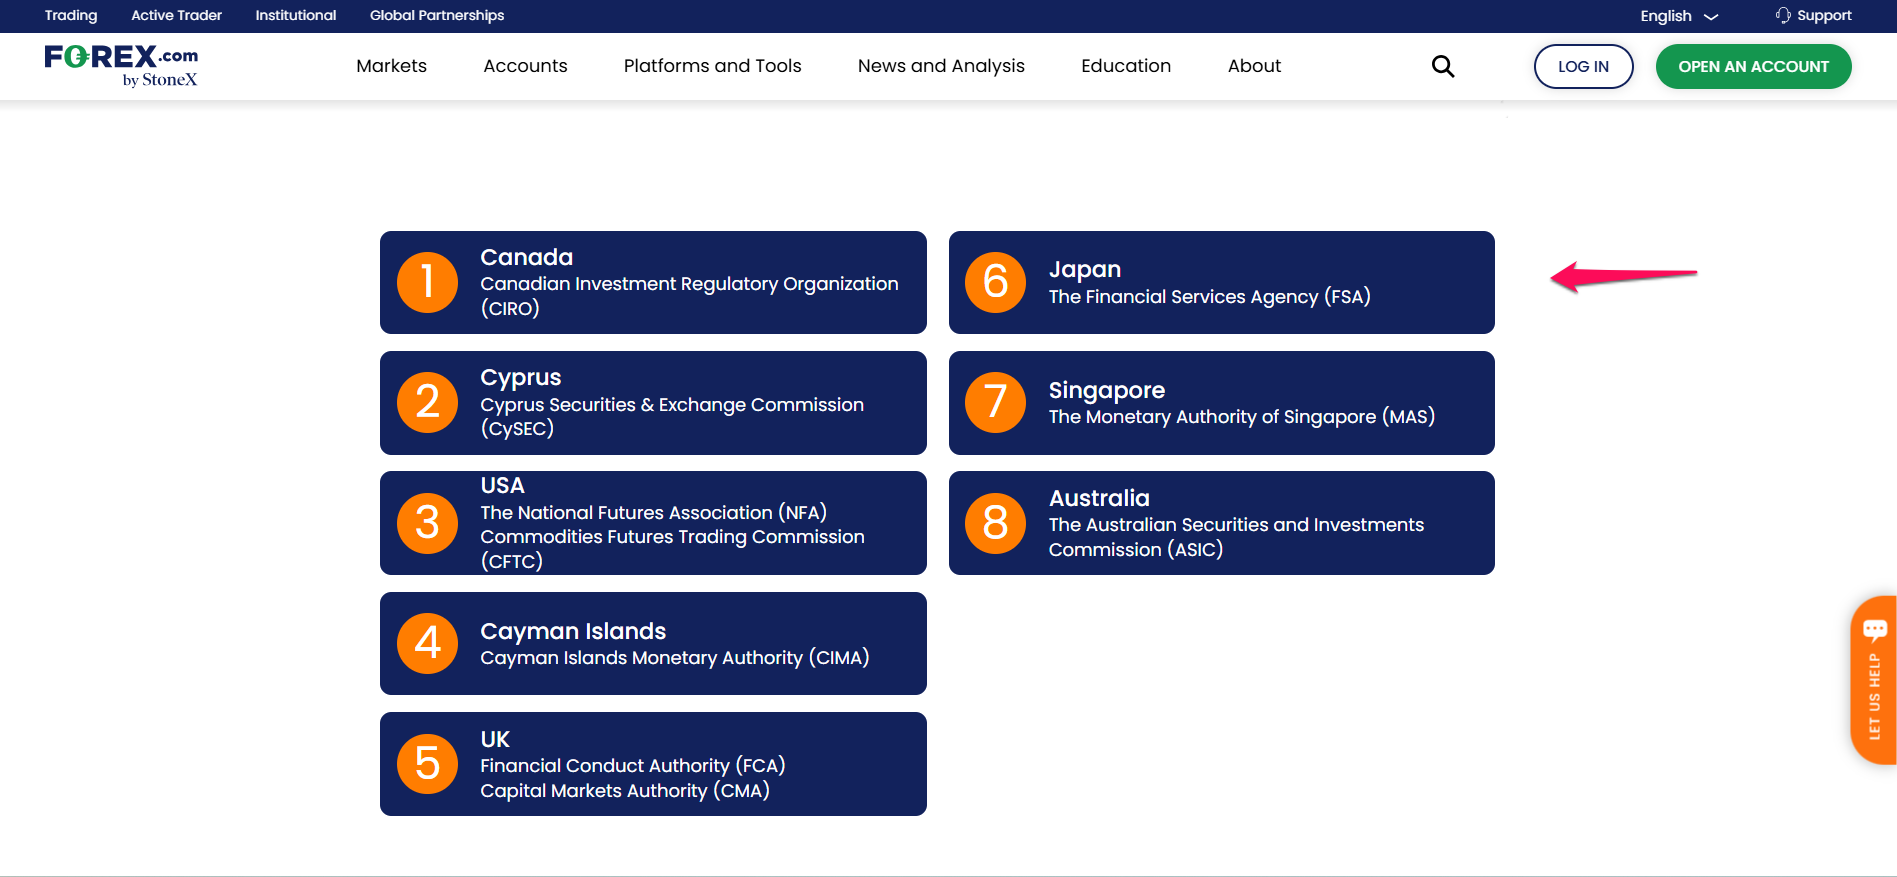The image size is (1897, 877).
Task: Open the News and Analysis menu
Action: [941, 66]
